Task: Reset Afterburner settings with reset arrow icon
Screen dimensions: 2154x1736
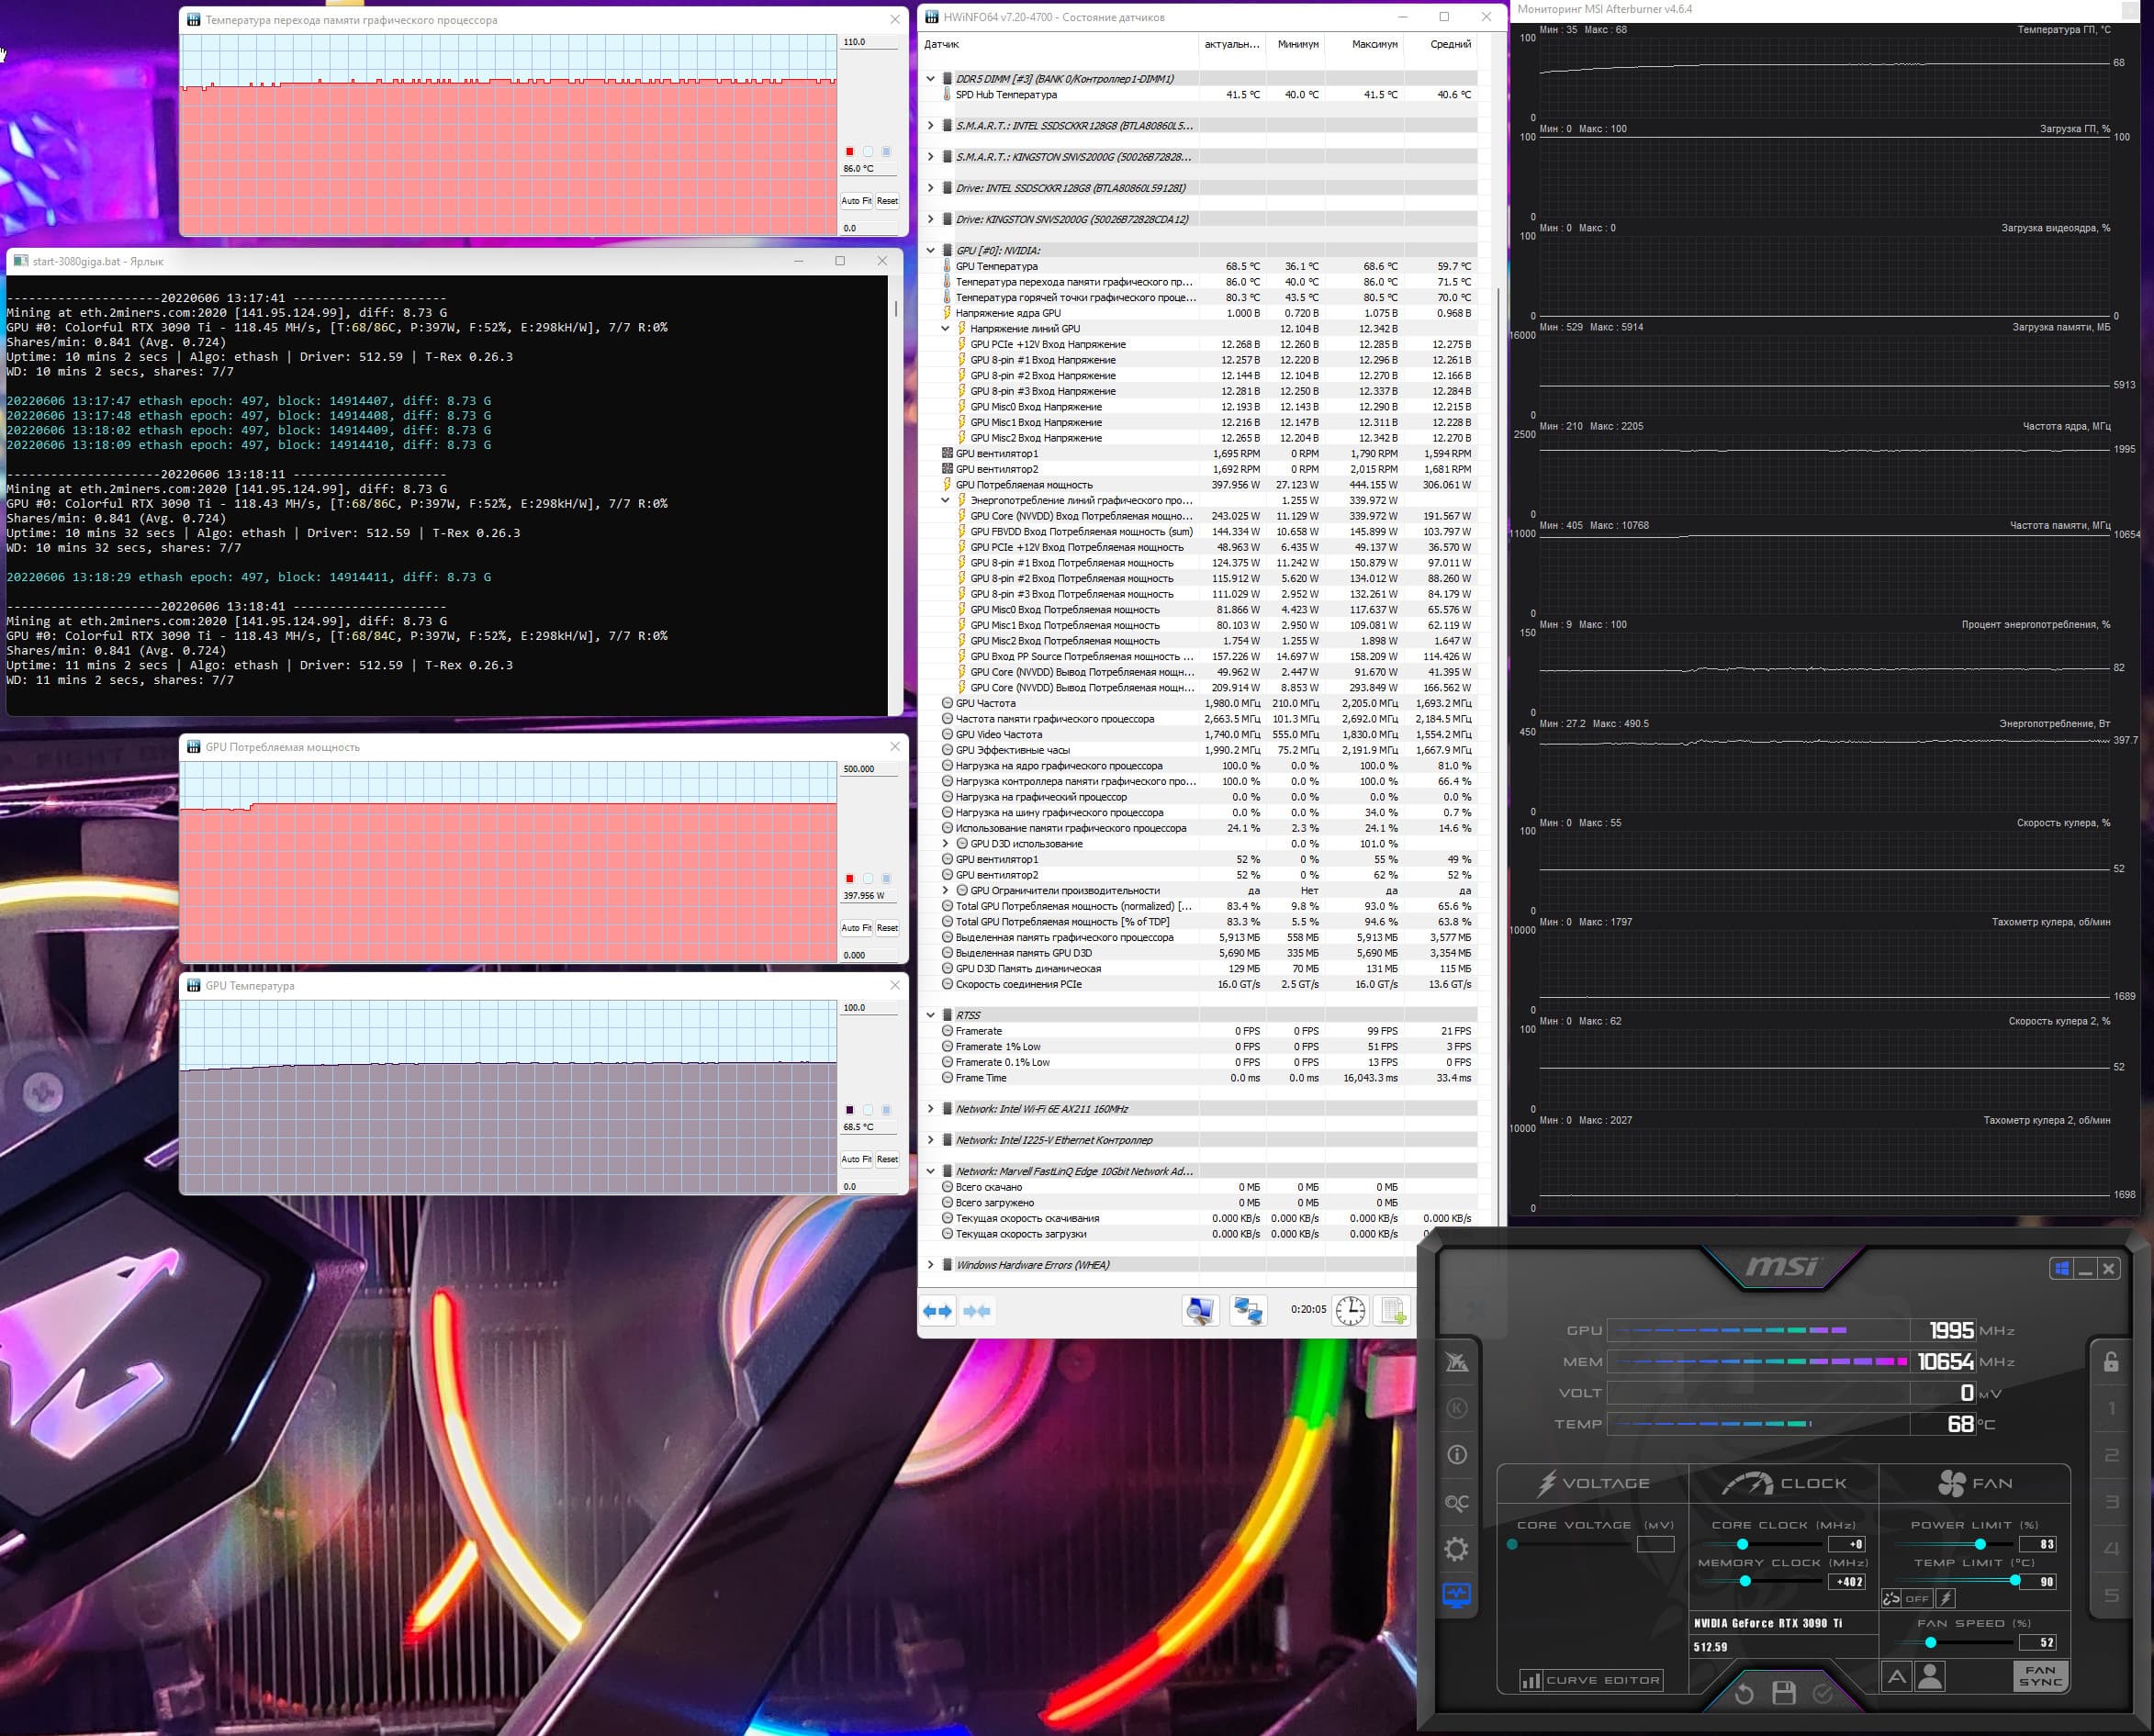Action: [x=1744, y=1693]
